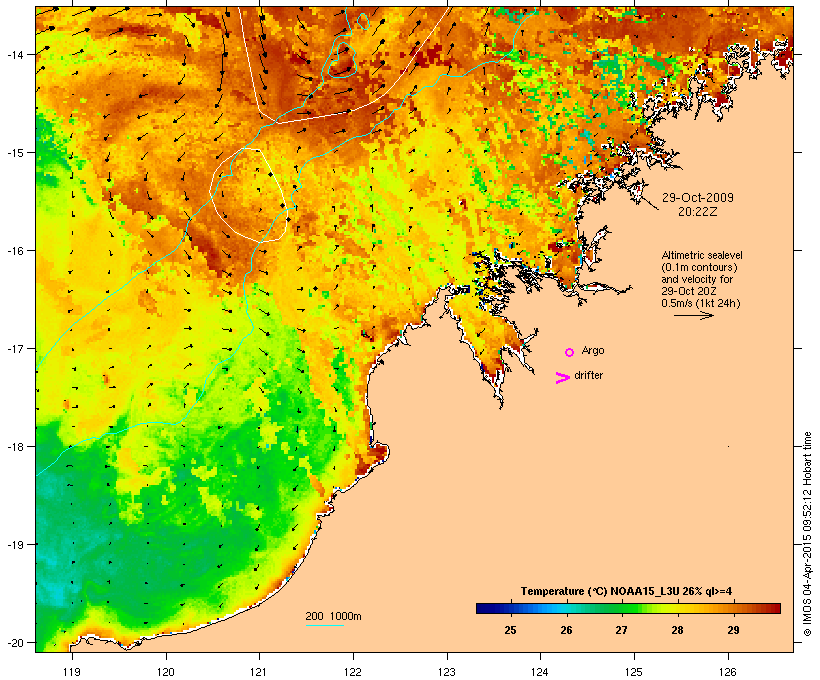This screenshot has height=680, width=820.
Task: Click the longitude label 119
Action: click(x=72, y=672)
